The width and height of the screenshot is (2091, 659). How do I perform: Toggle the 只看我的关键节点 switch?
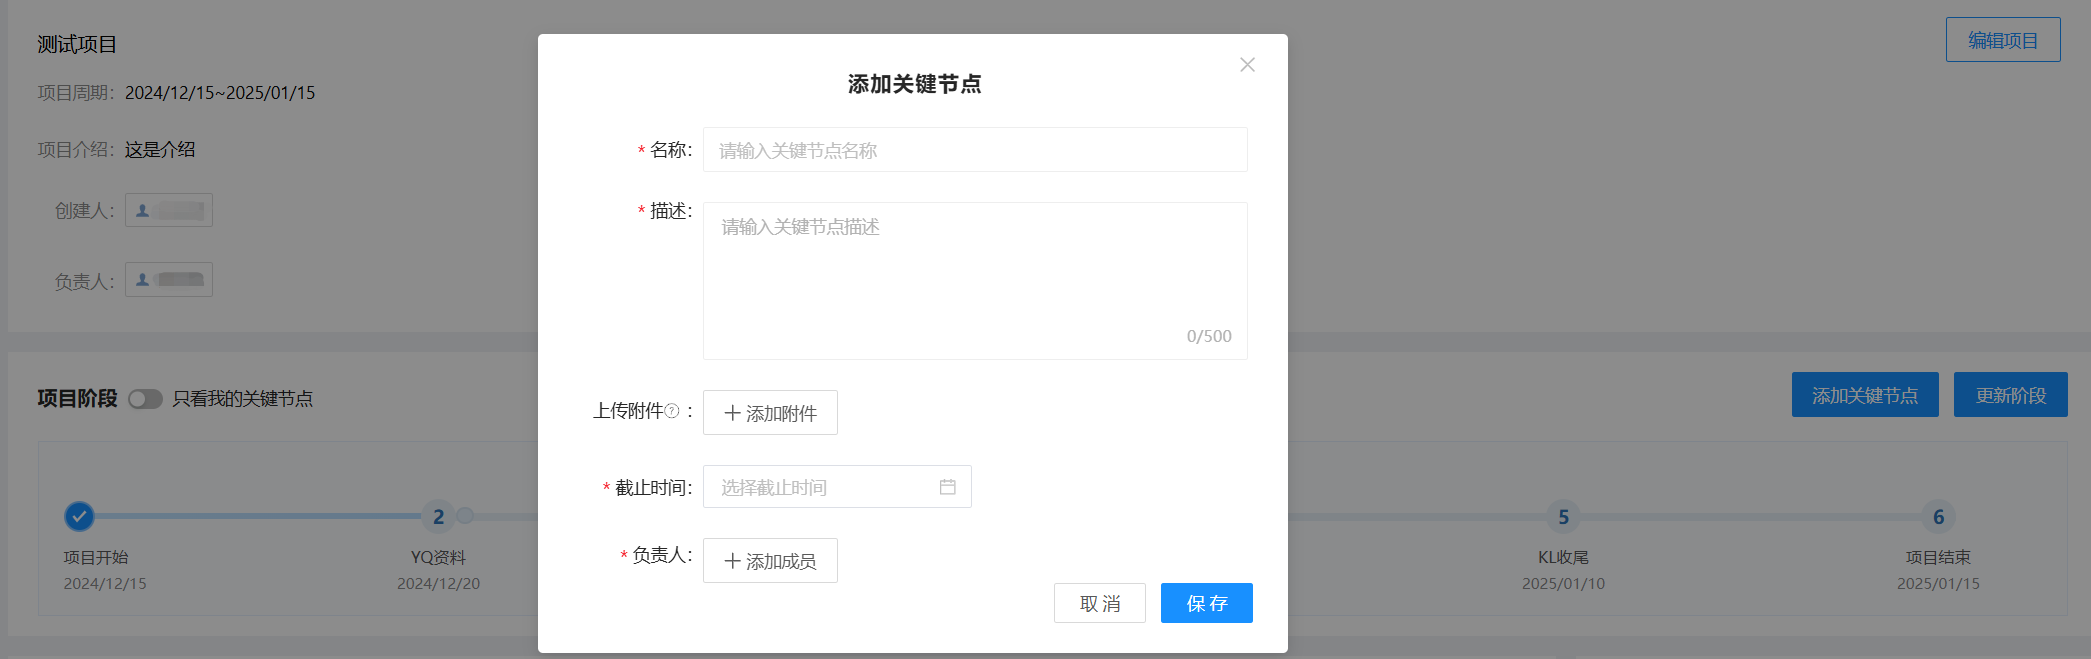[145, 399]
